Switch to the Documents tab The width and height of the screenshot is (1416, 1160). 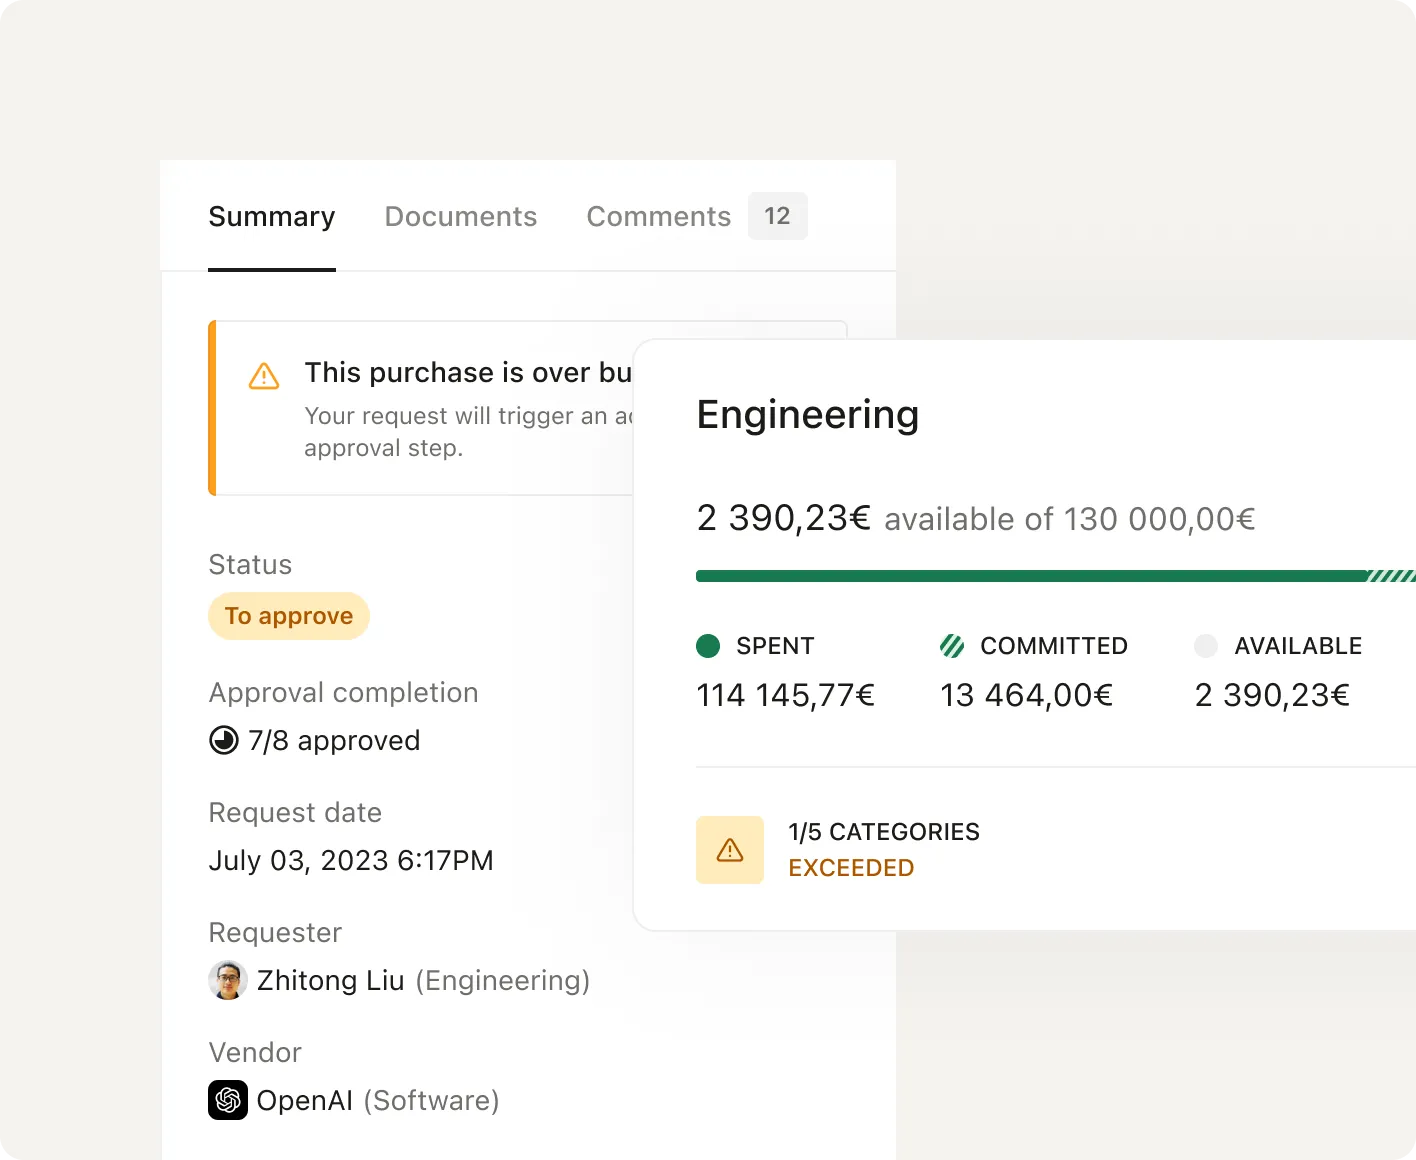click(461, 216)
